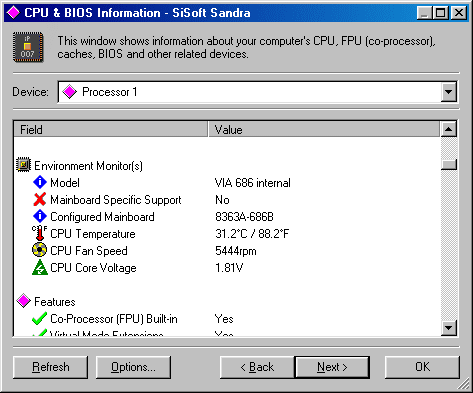Click the window resize grip corner
The width and height of the screenshot is (473, 393).
(464, 384)
